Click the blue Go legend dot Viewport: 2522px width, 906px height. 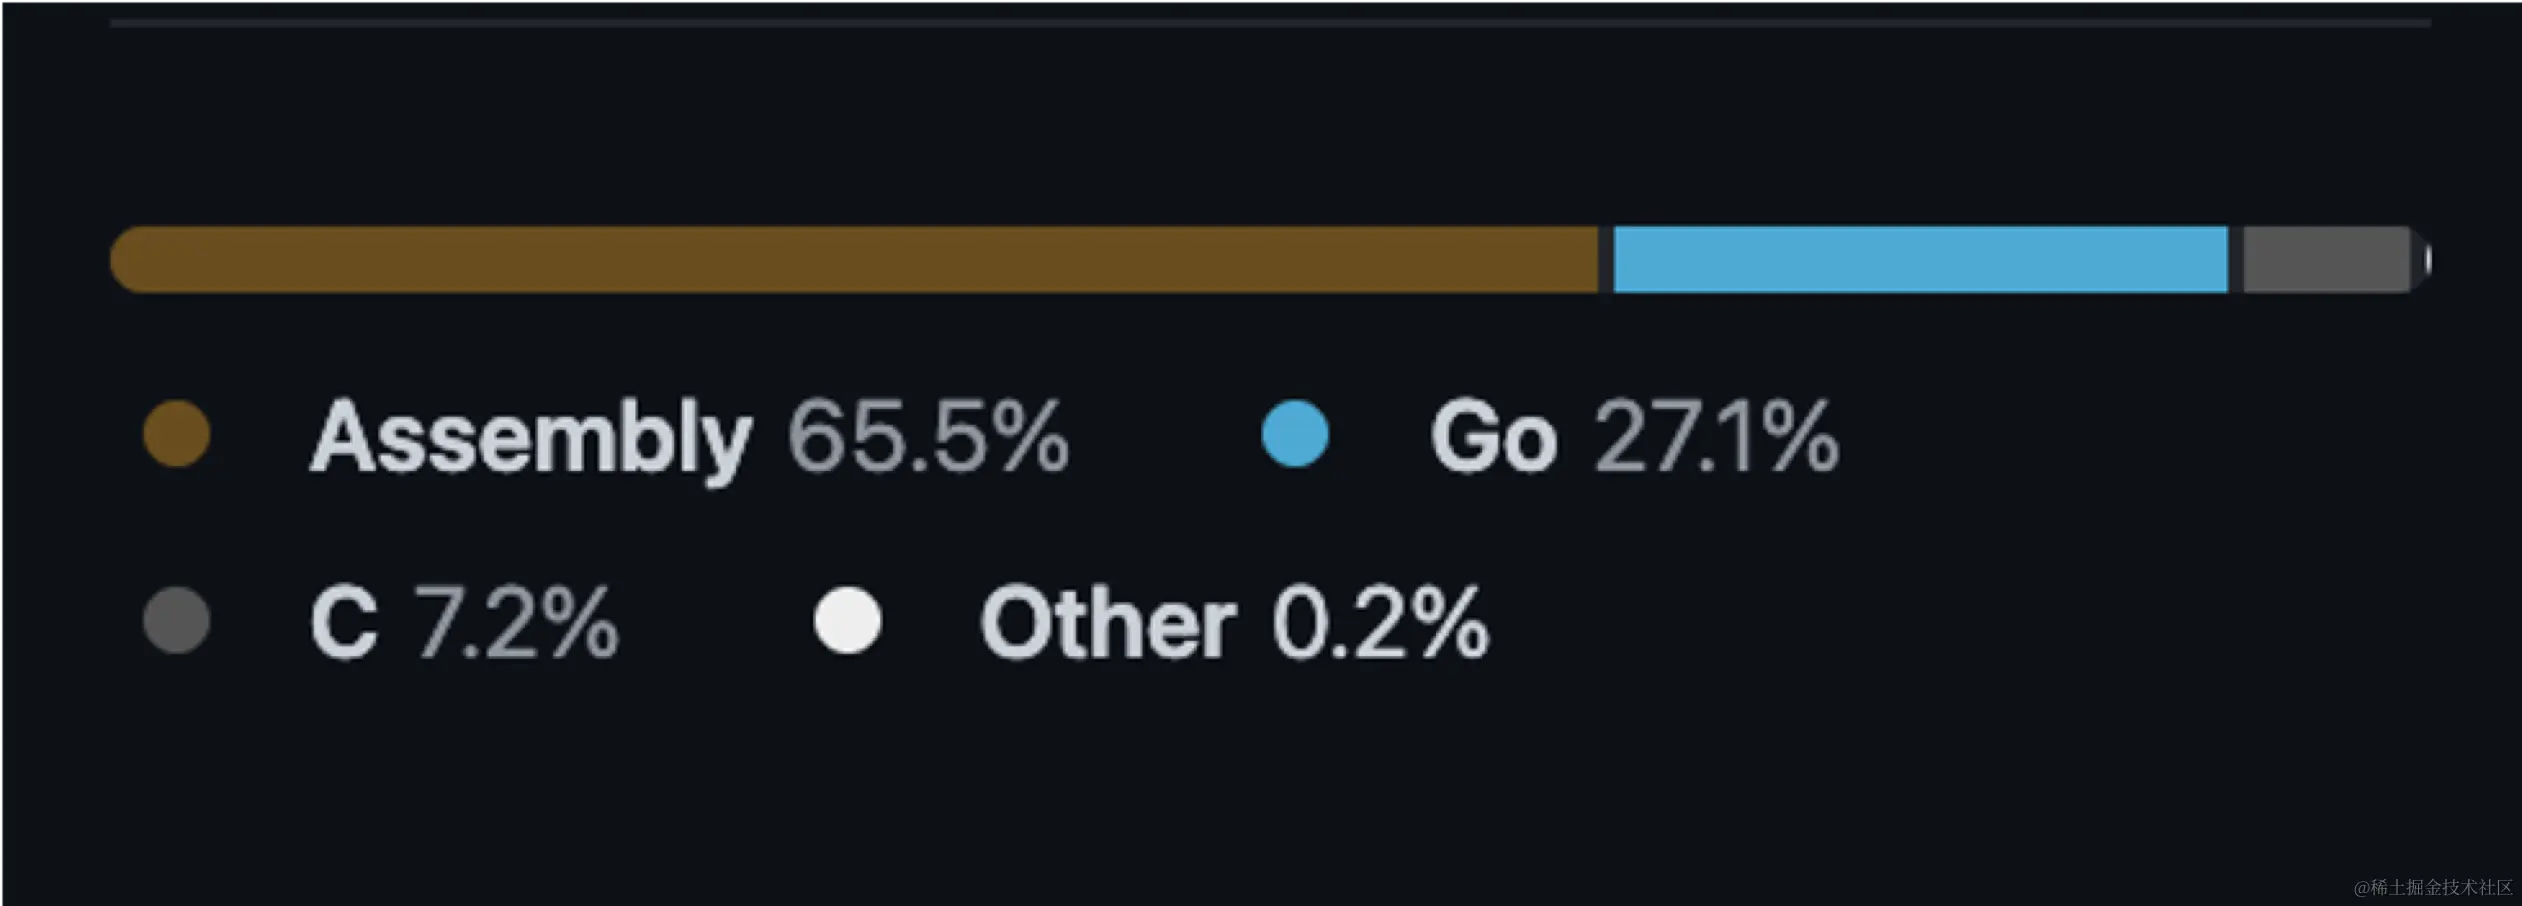coord(1295,434)
